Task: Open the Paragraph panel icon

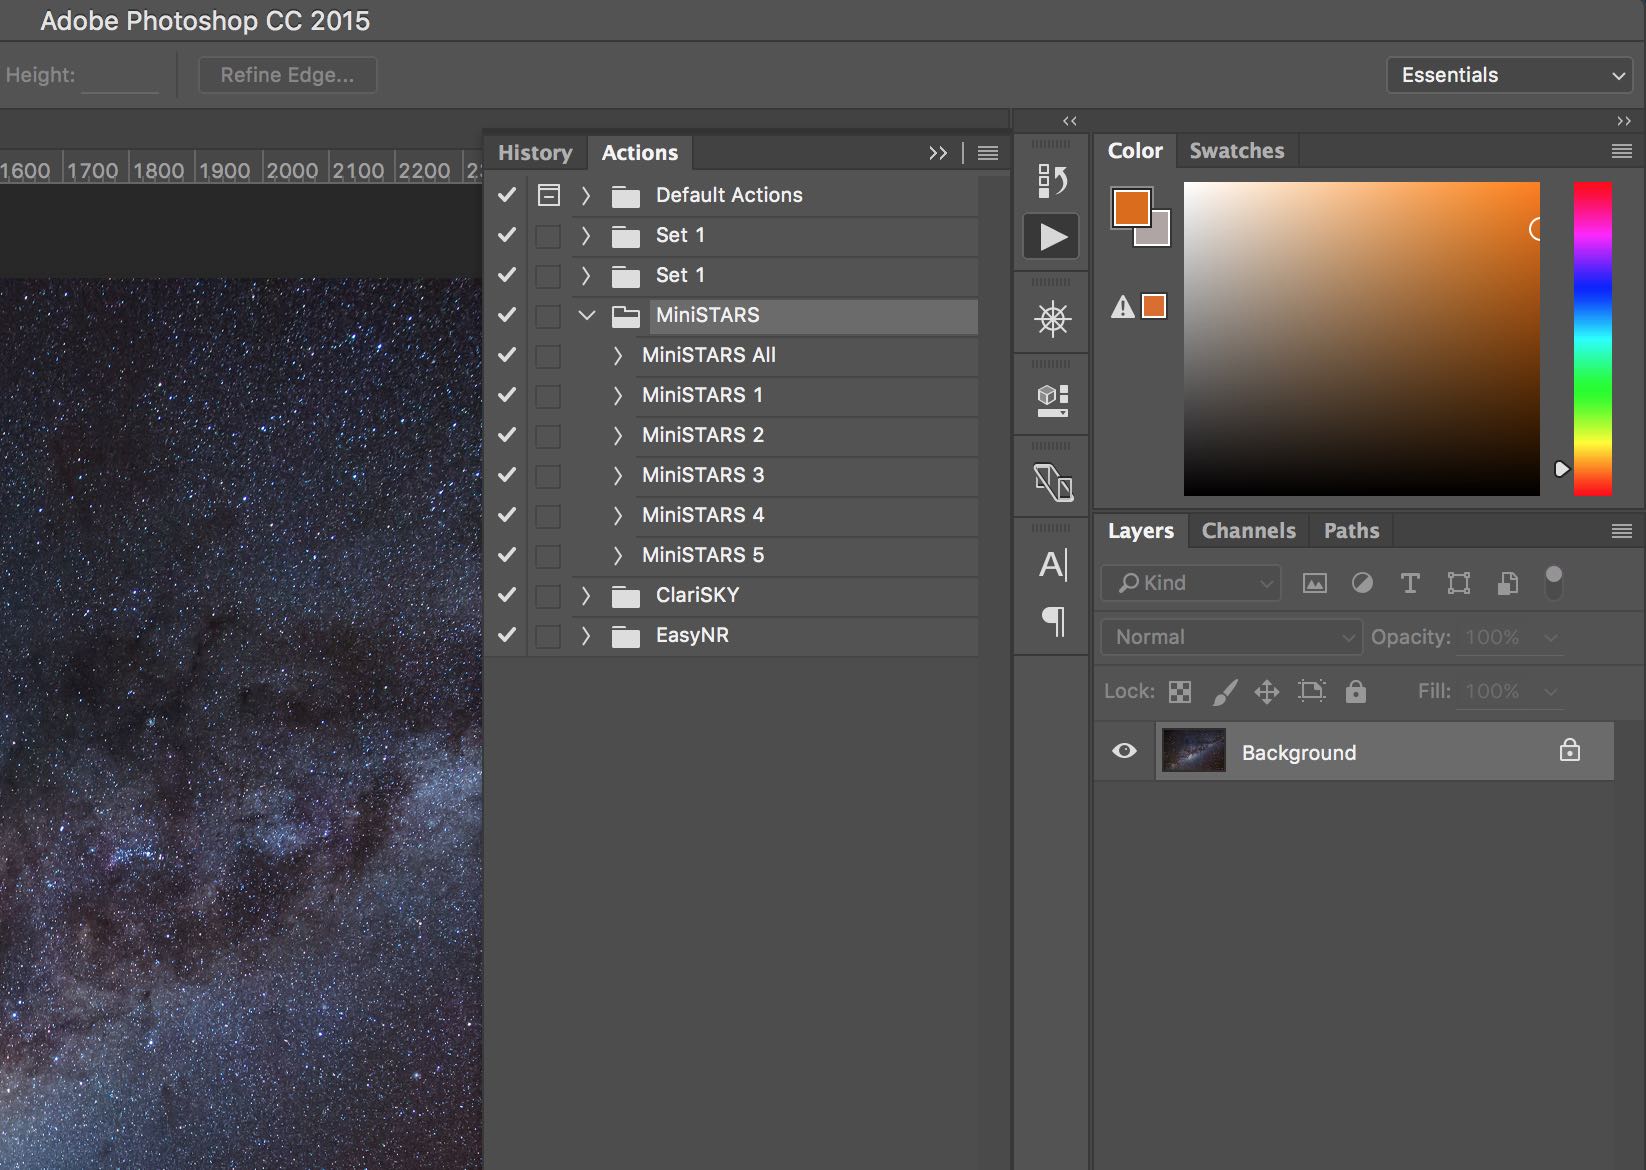Action: 1053,621
